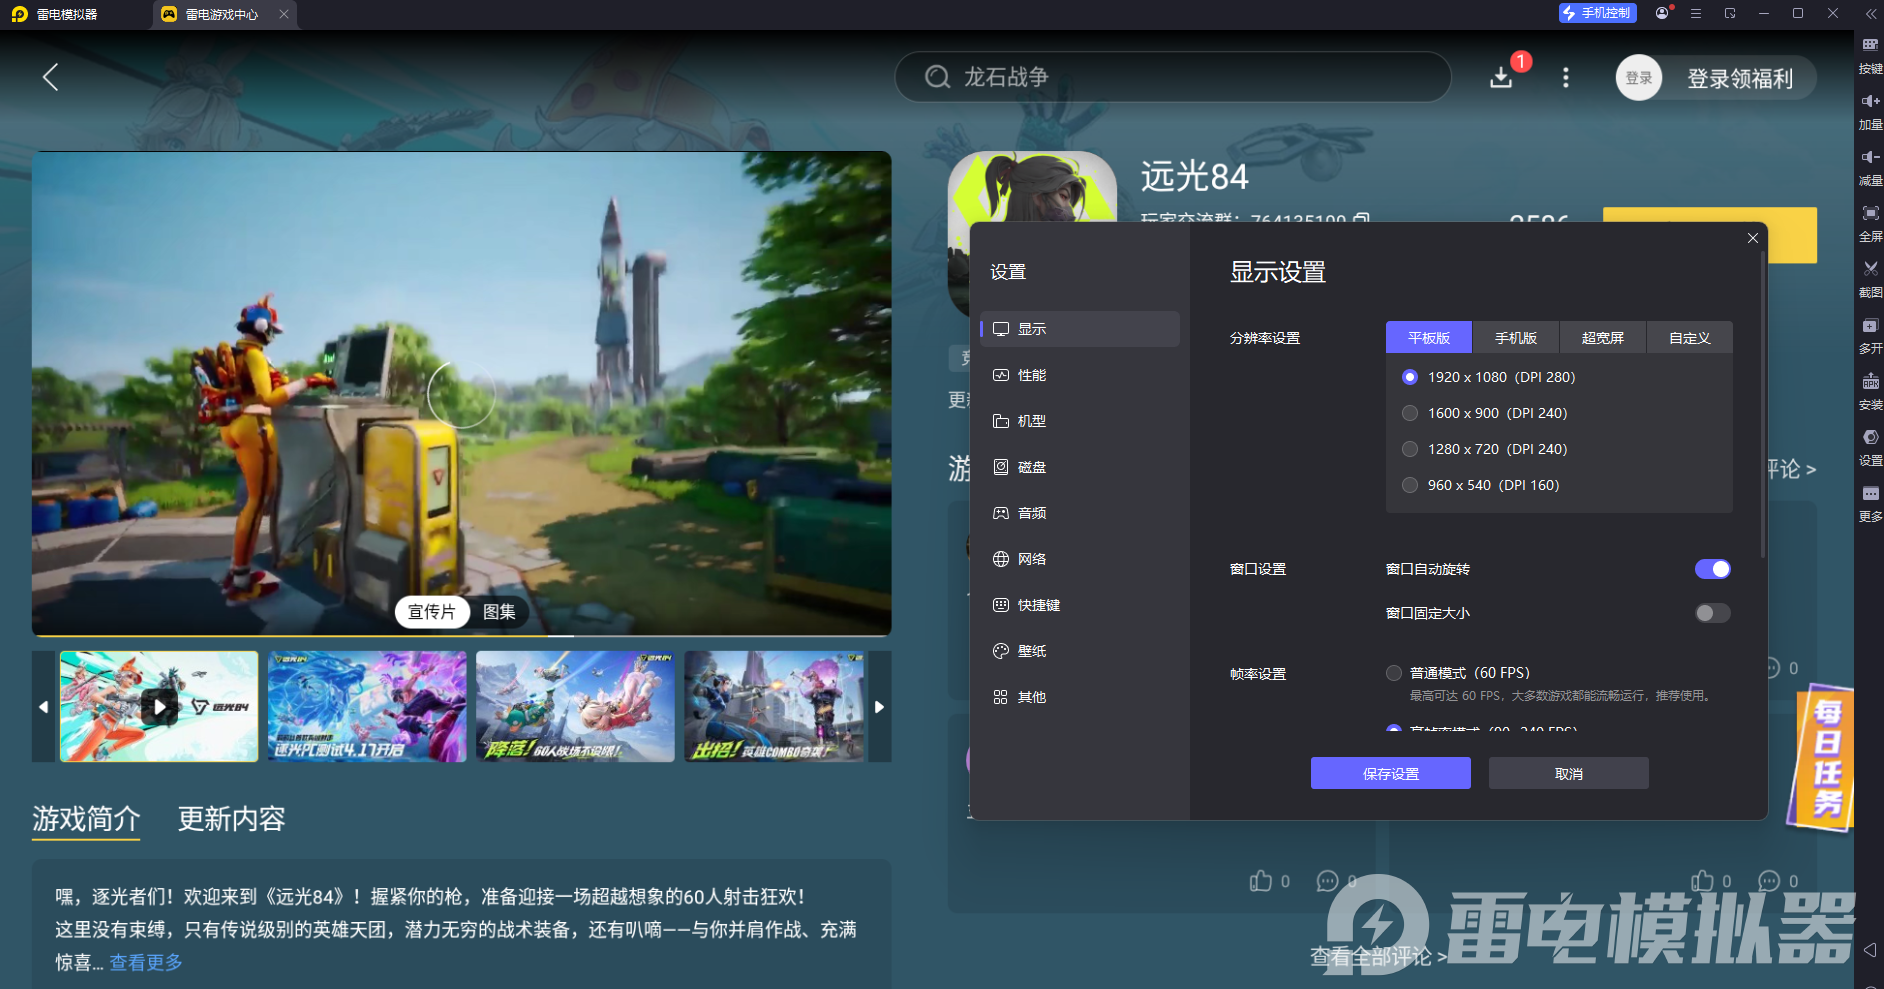Open the 网络 settings section
This screenshot has height=989, width=1884.
click(x=1080, y=559)
